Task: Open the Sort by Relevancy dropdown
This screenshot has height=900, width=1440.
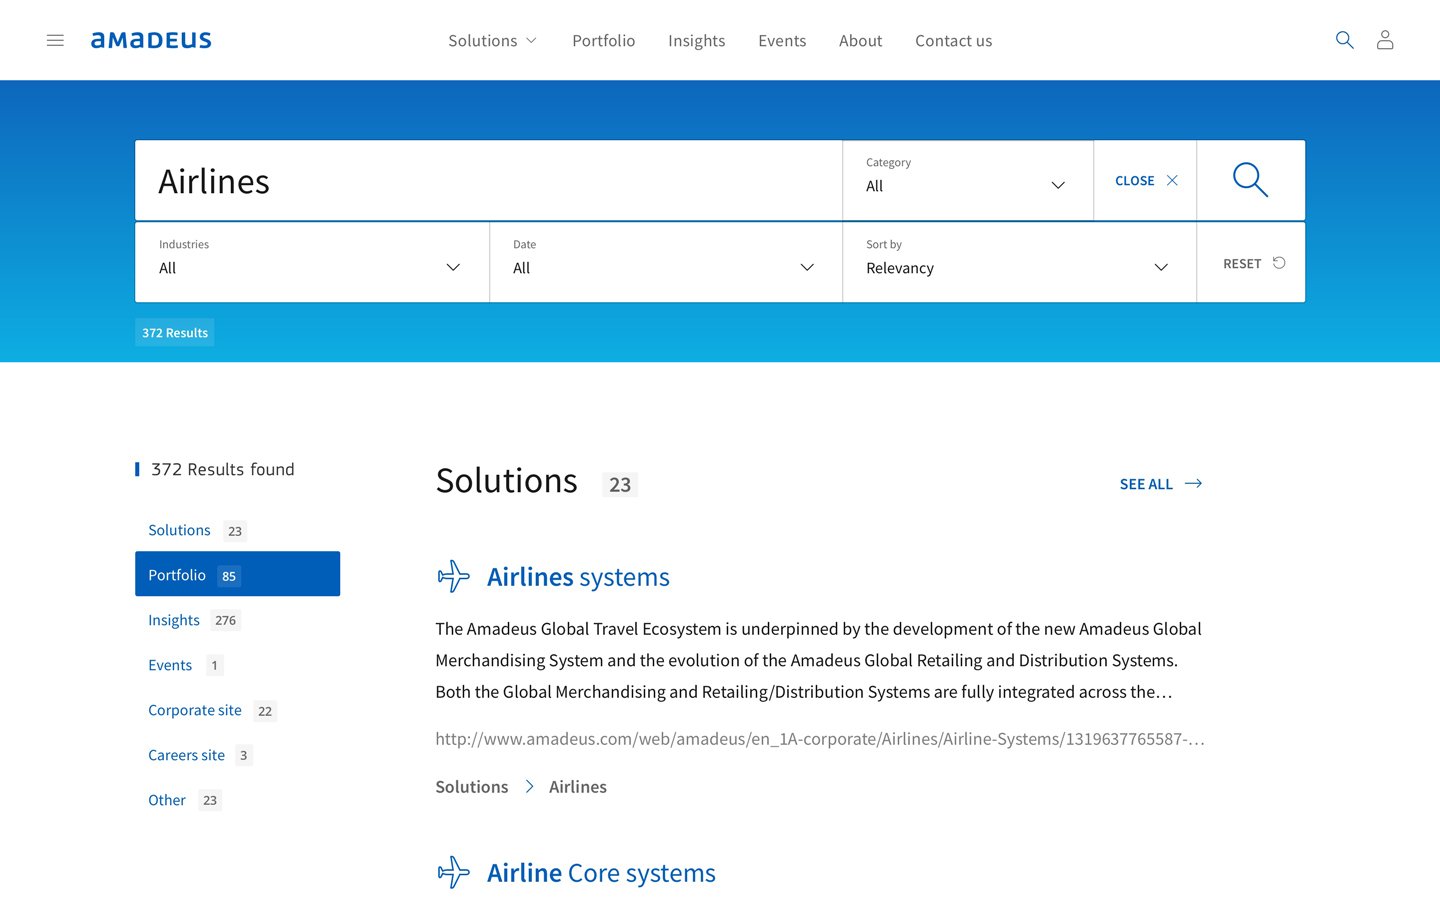Action: tap(1019, 262)
